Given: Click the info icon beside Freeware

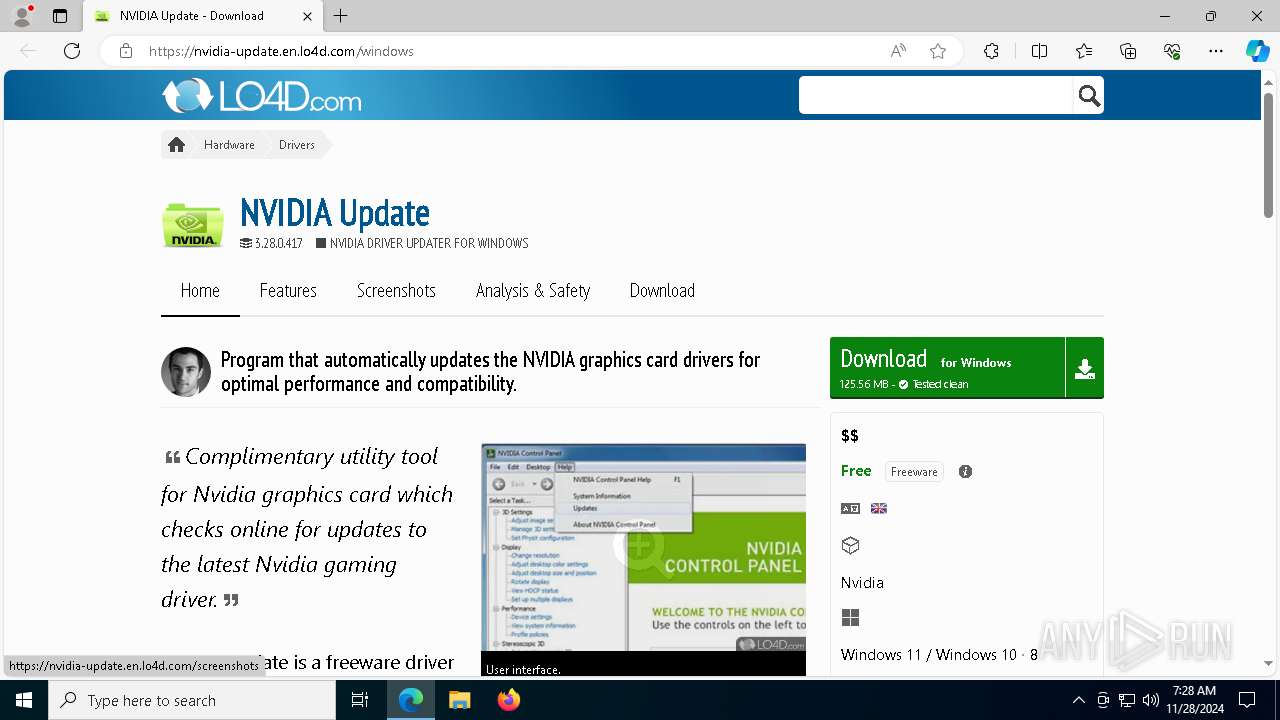Looking at the screenshot, I should coord(965,472).
